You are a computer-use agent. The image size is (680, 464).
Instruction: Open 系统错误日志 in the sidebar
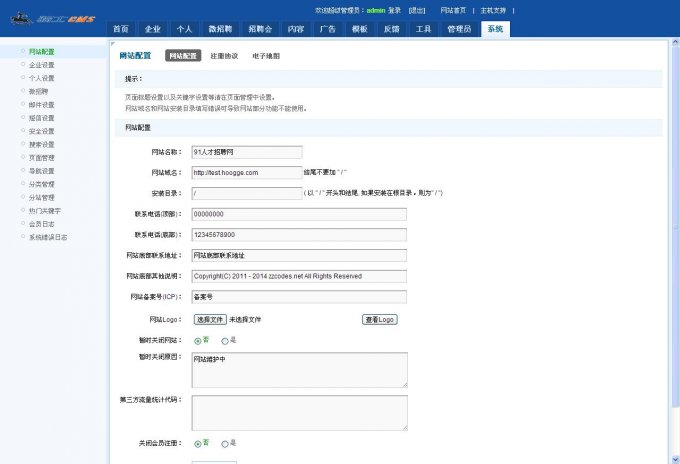[x=48, y=238]
